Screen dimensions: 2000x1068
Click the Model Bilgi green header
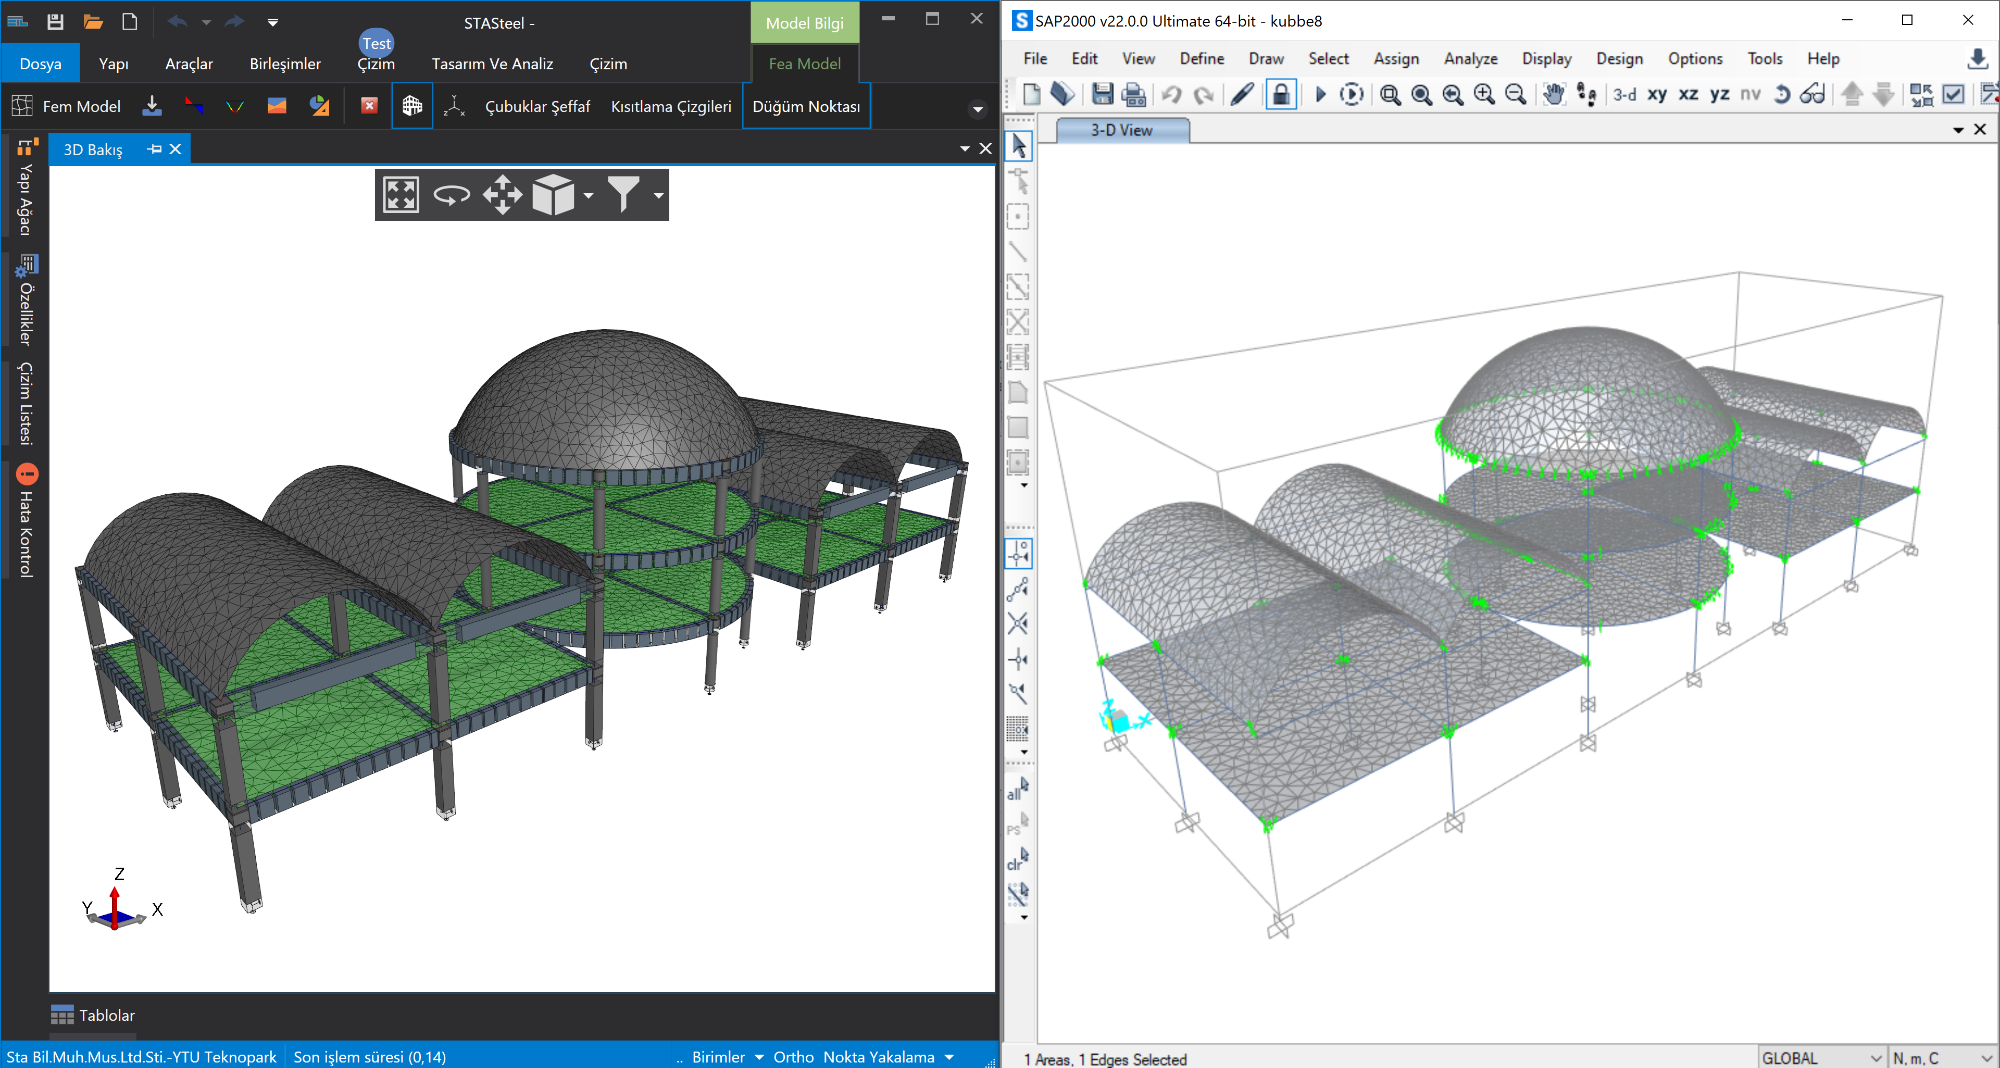(804, 23)
